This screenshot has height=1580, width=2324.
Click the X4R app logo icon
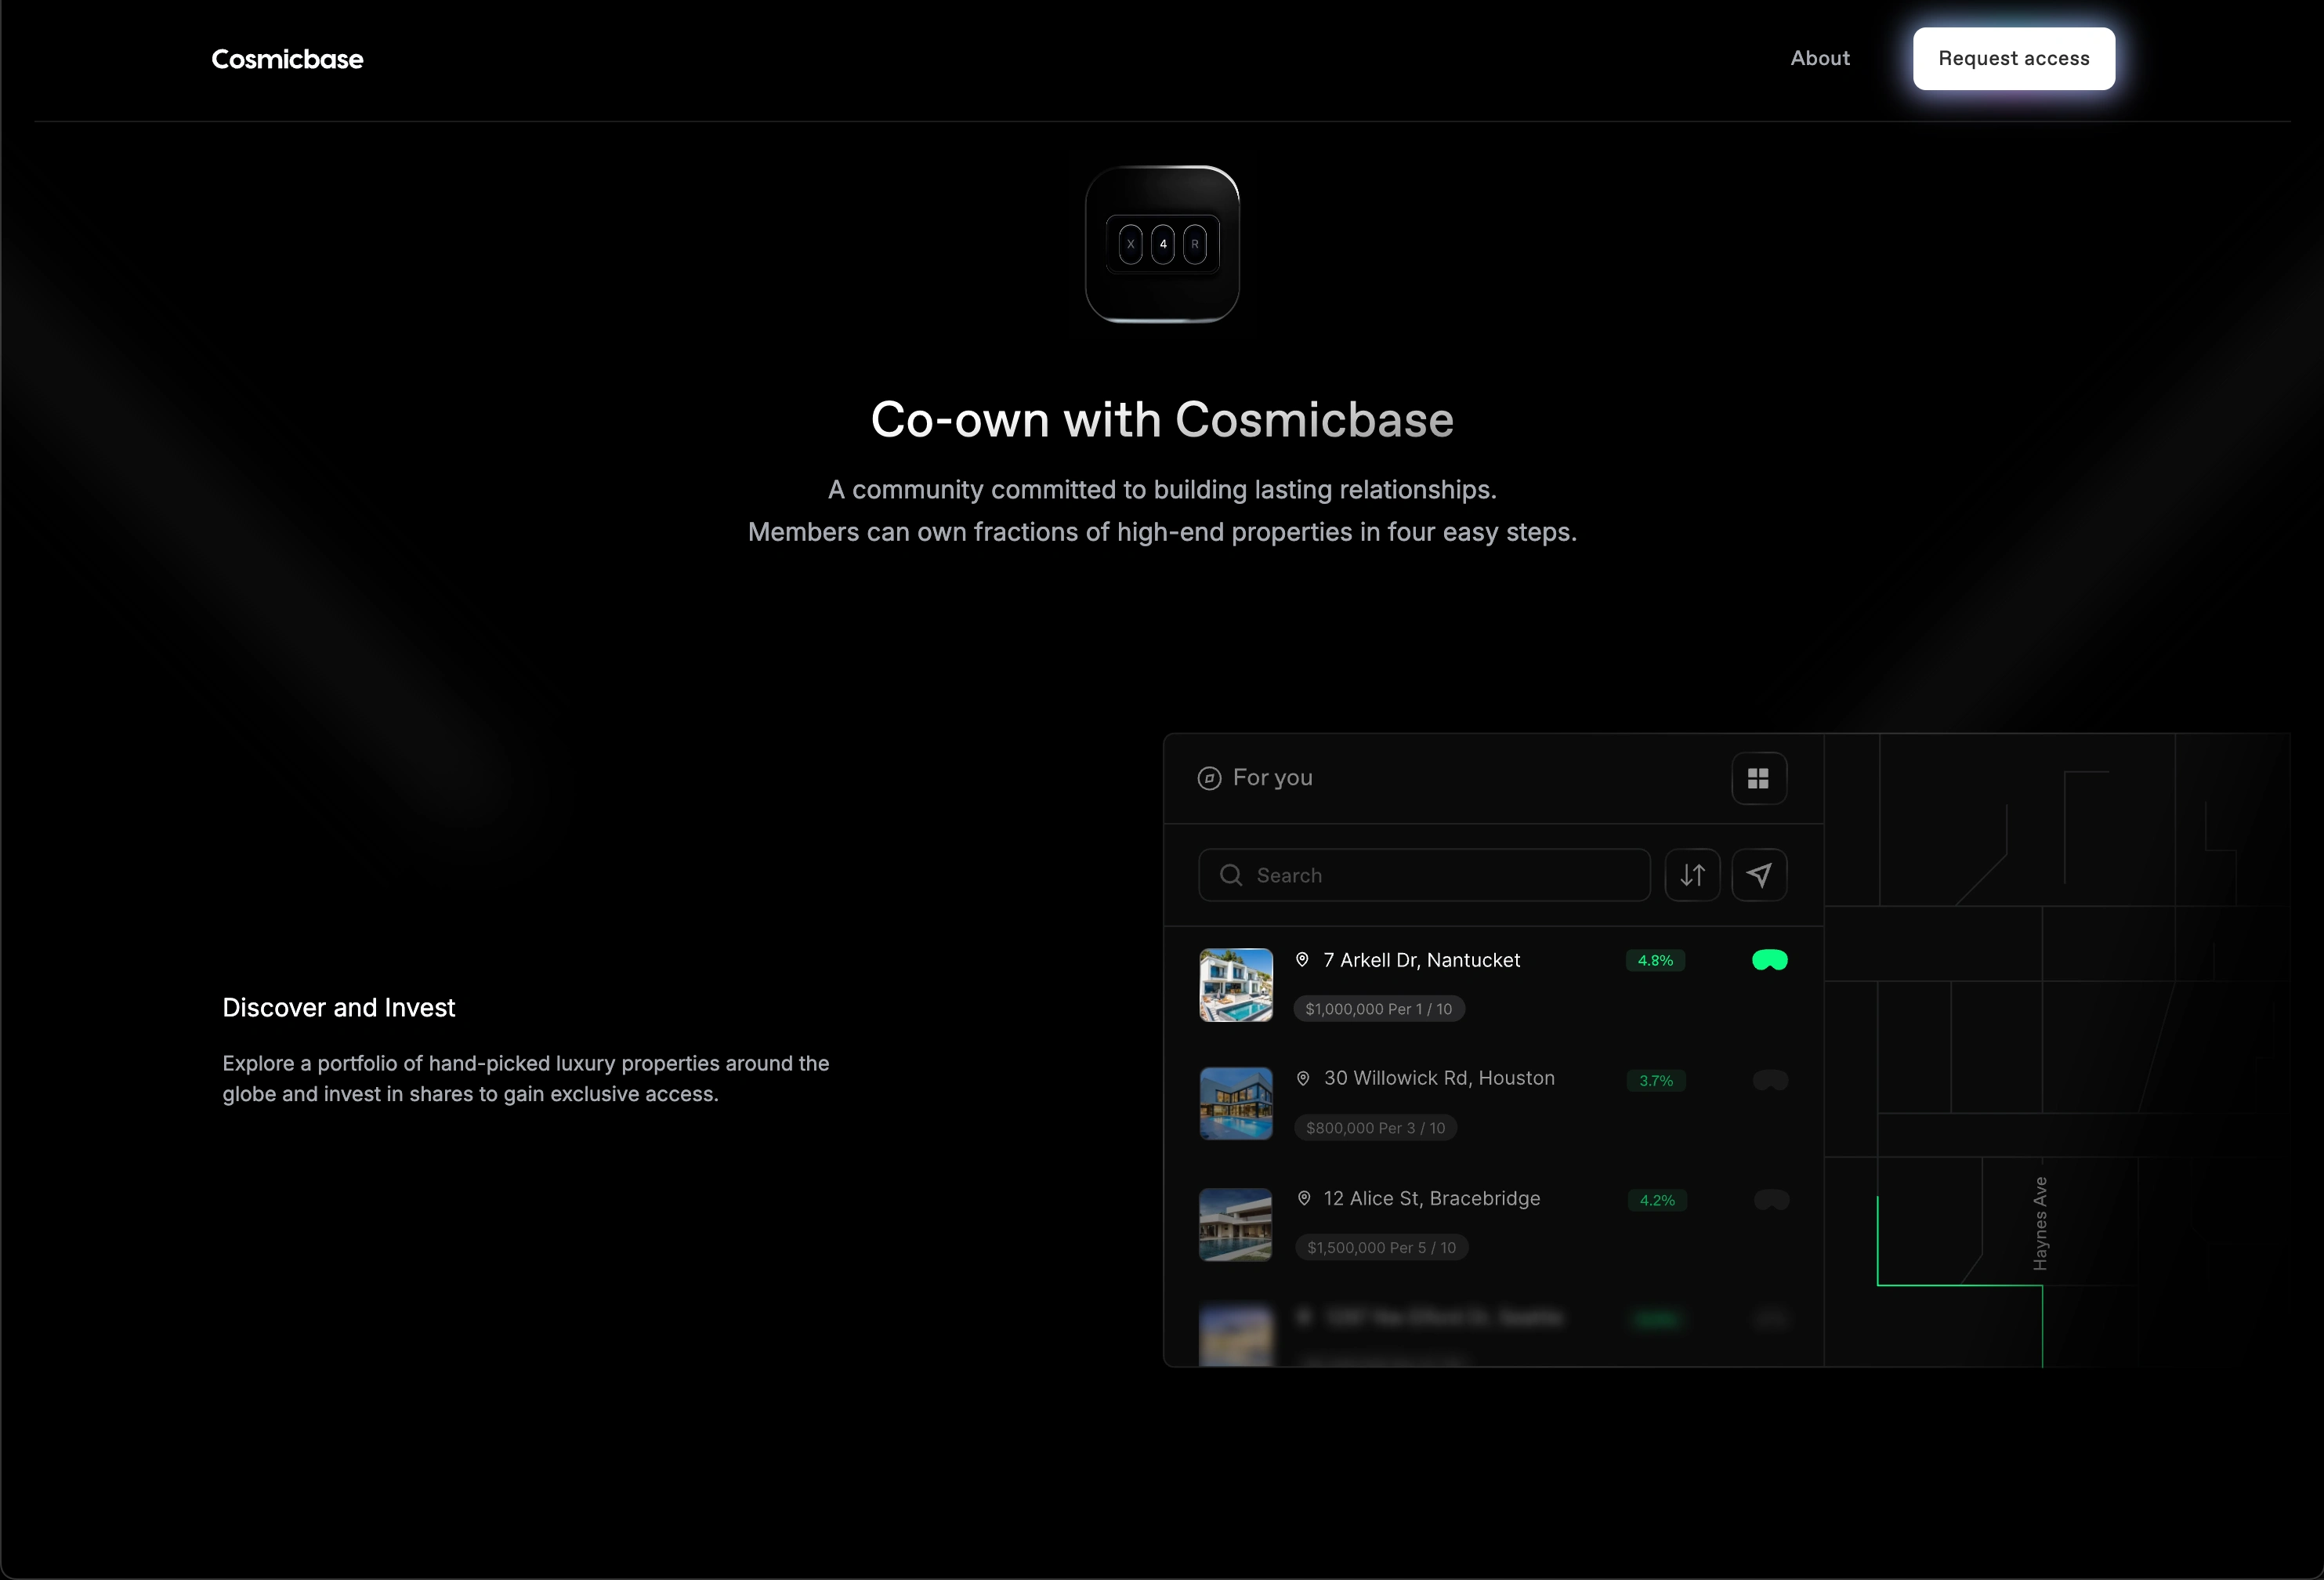click(1162, 244)
